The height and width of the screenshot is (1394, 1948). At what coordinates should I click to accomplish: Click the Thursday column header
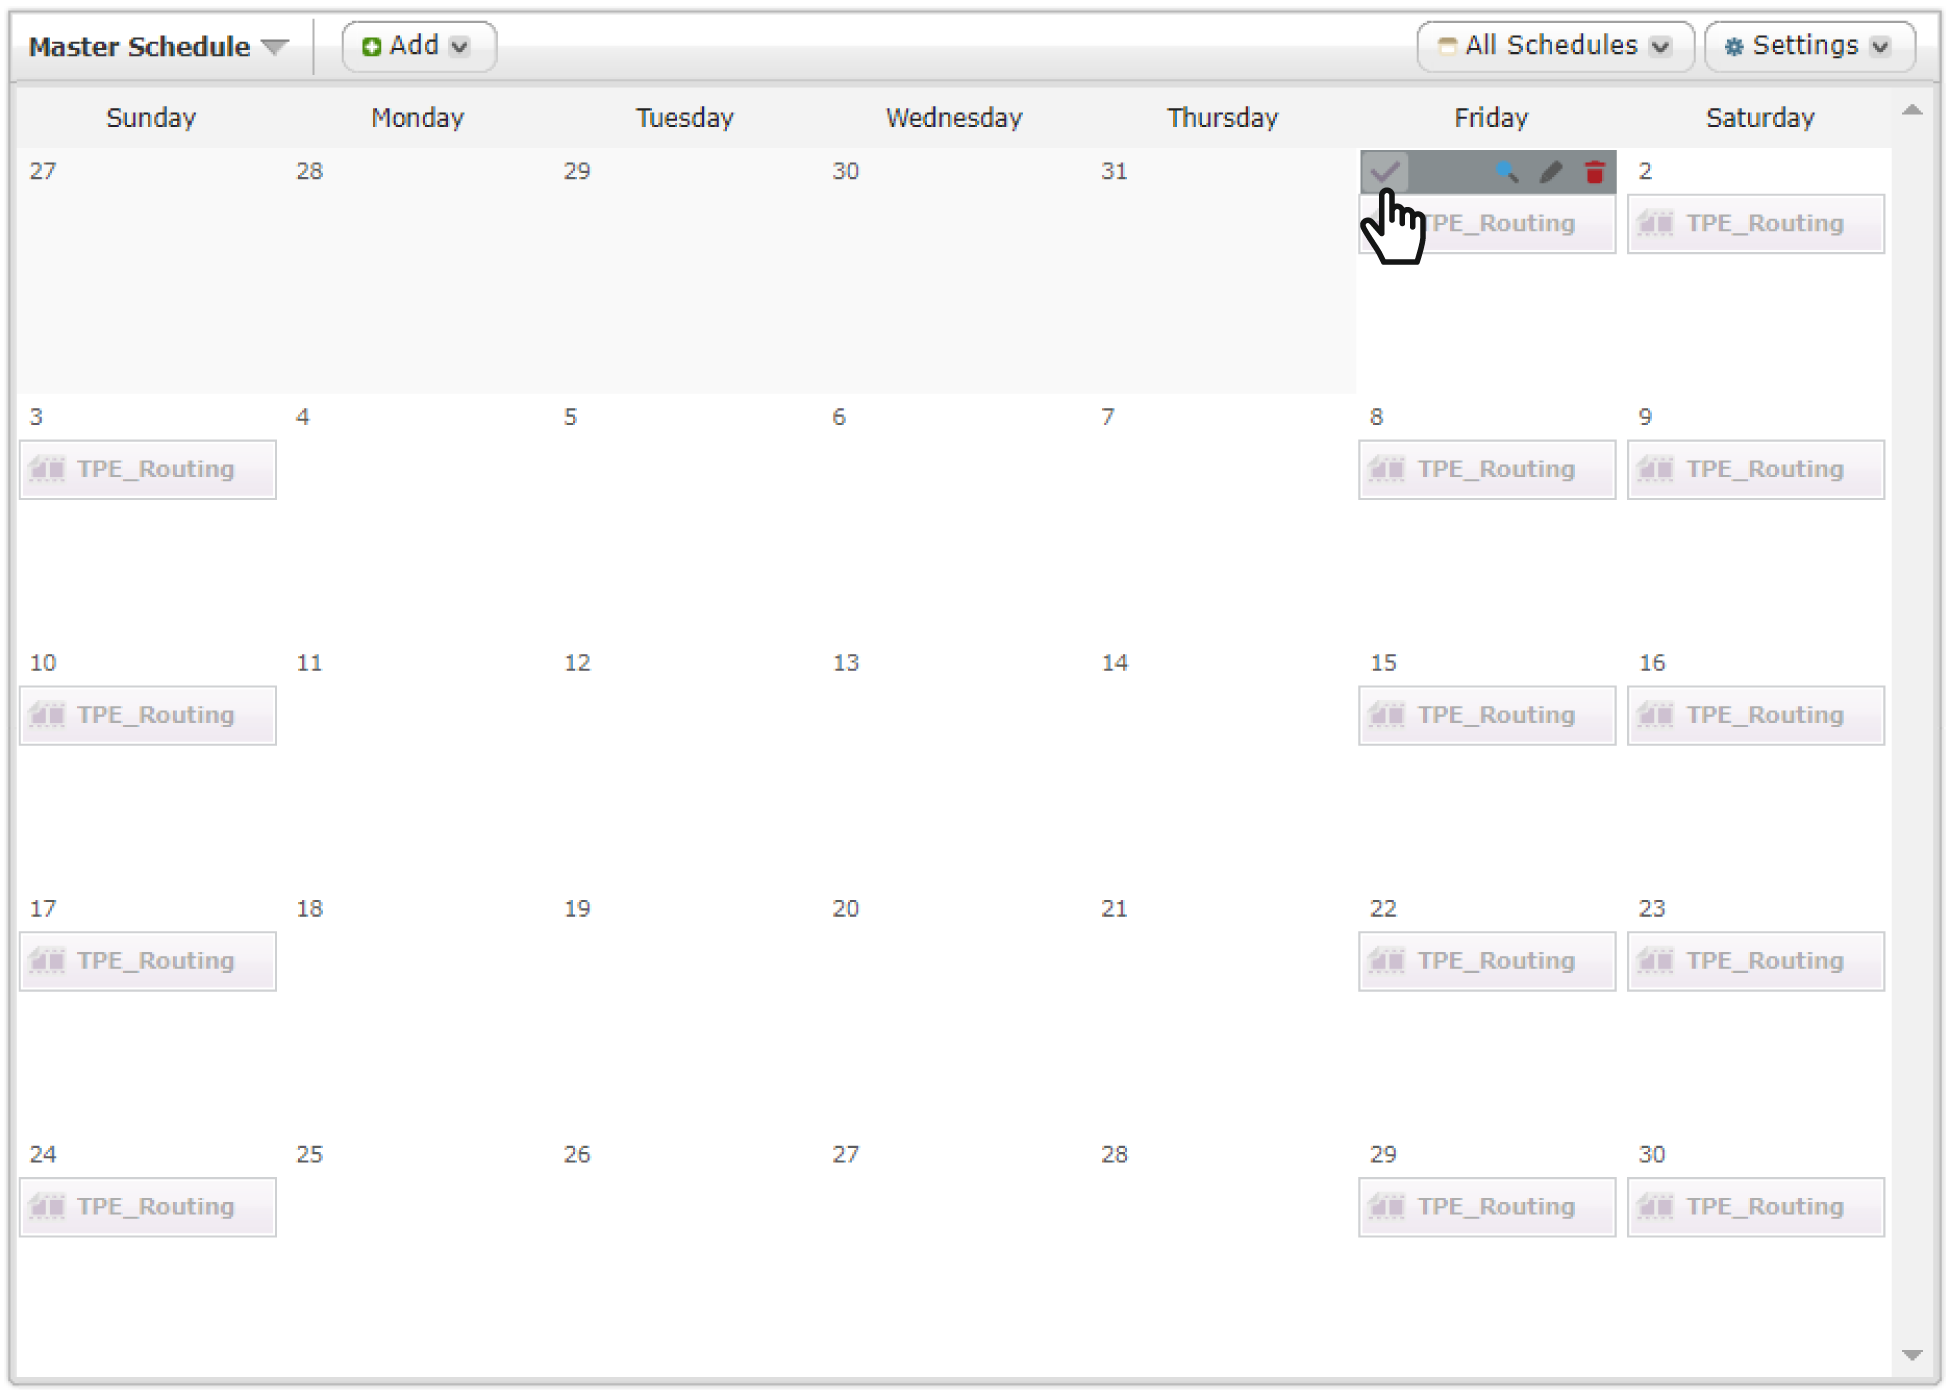pos(1223,118)
